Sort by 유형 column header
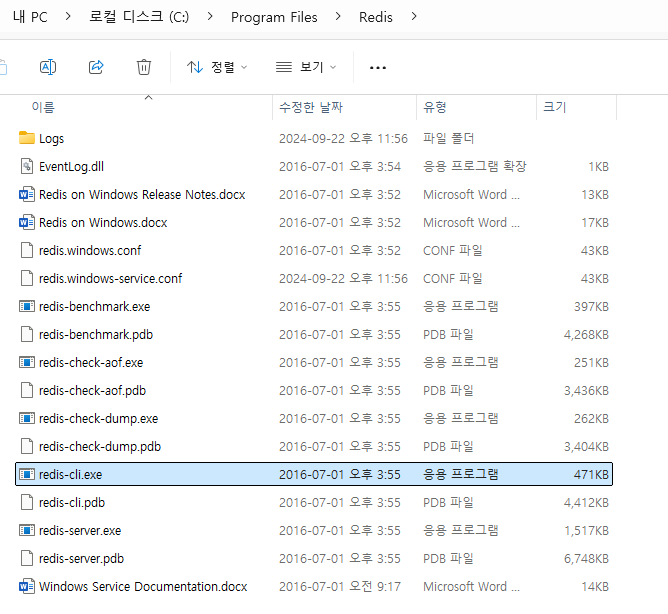 pos(435,107)
